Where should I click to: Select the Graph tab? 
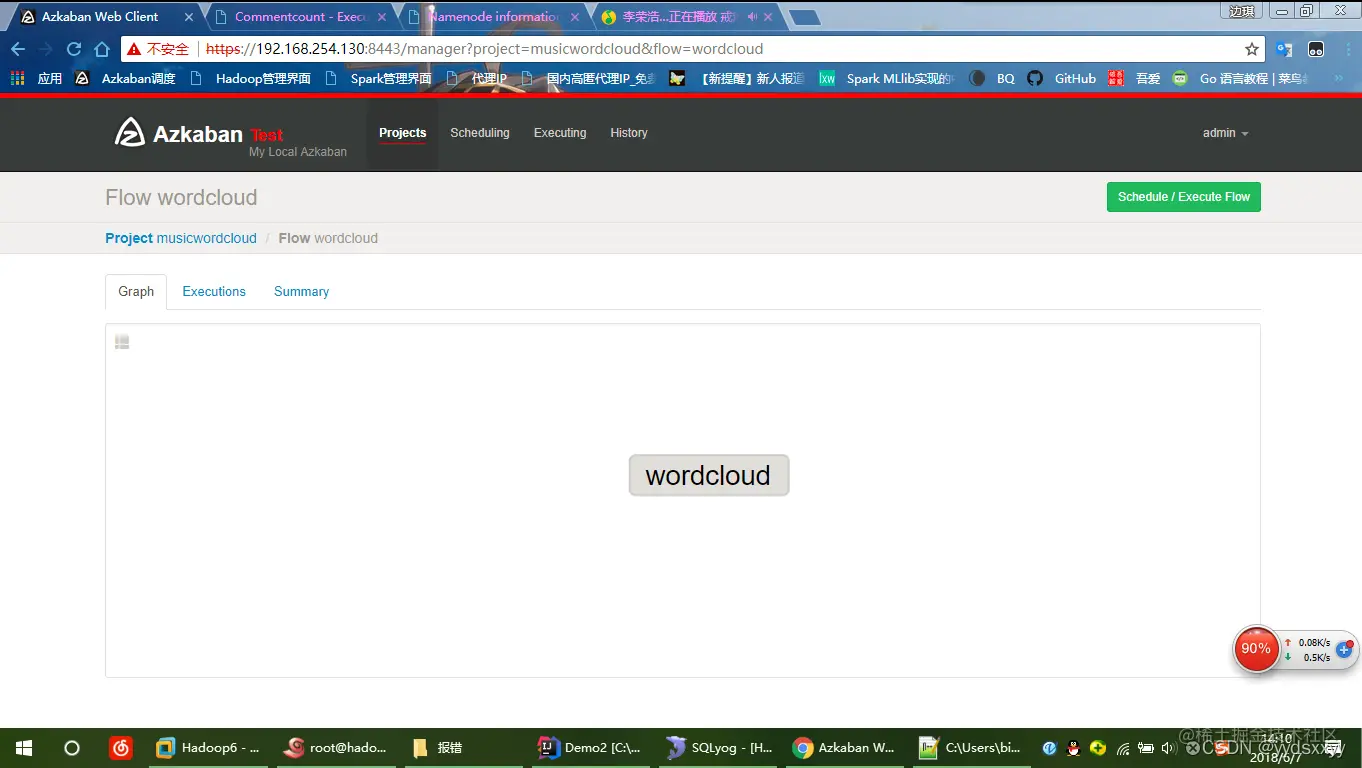[x=136, y=291]
